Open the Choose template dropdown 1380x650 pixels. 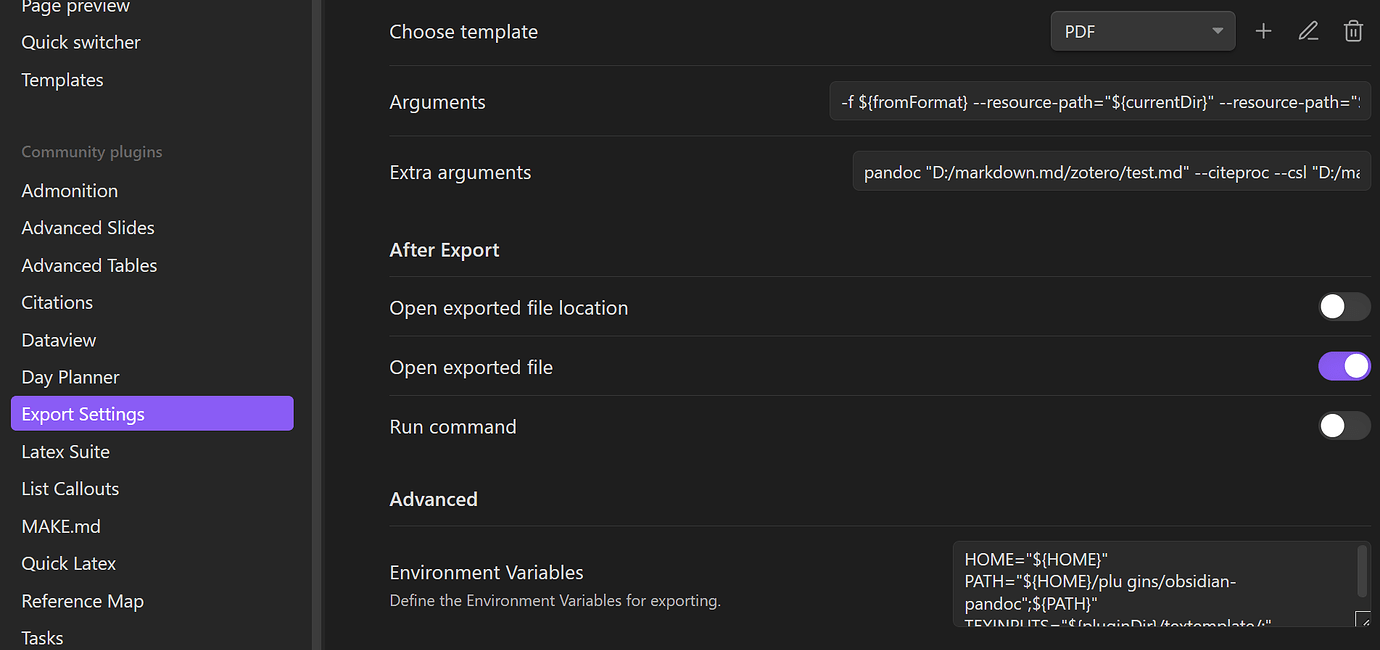1142,31
